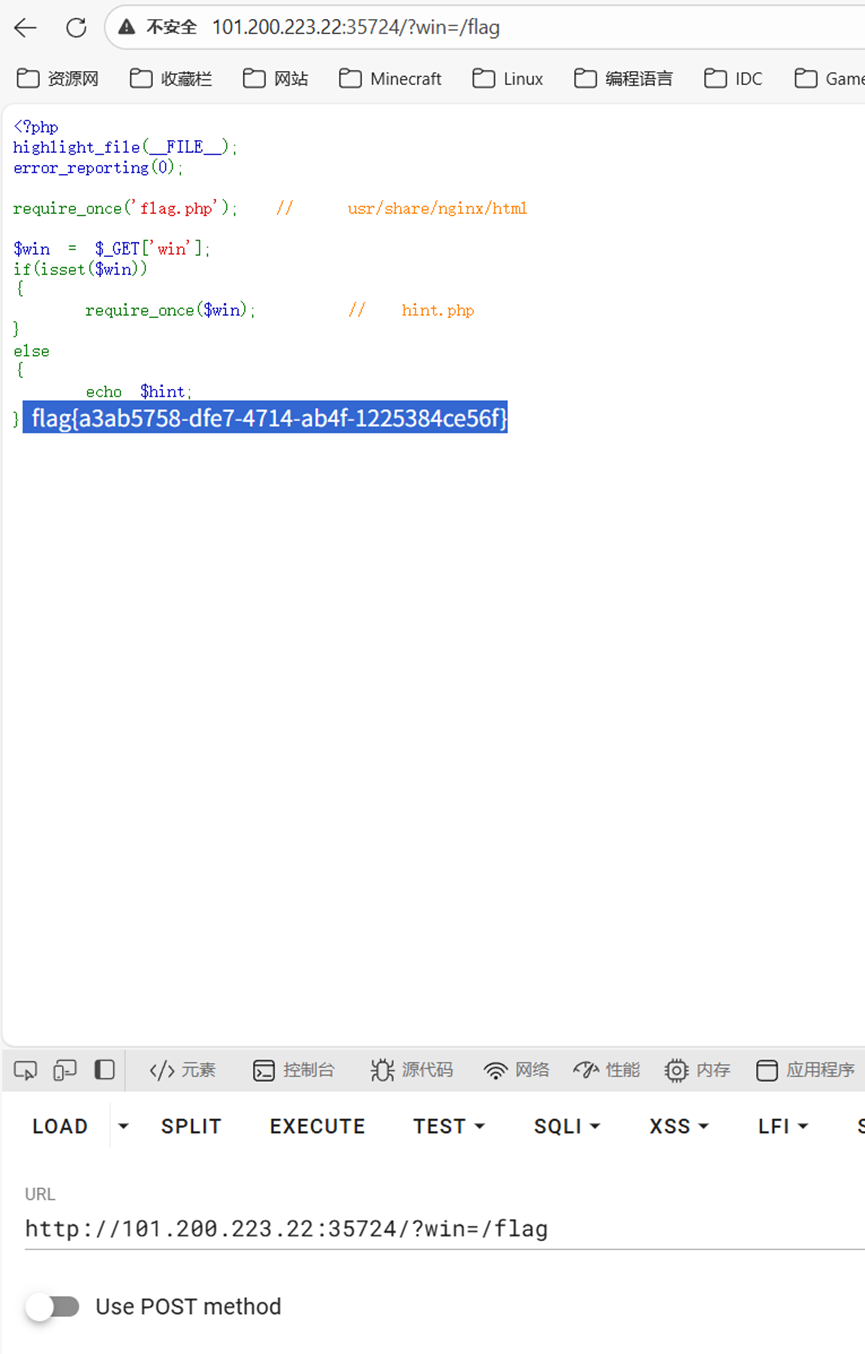Image resolution: width=865 pixels, height=1354 pixels.
Task: Open the IDC bookmarks folder
Action: [733, 78]
